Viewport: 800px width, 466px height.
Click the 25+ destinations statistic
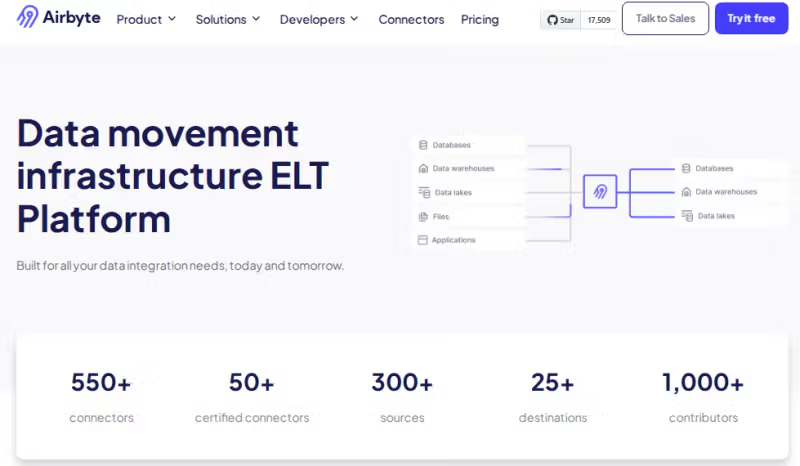point(553,397)
